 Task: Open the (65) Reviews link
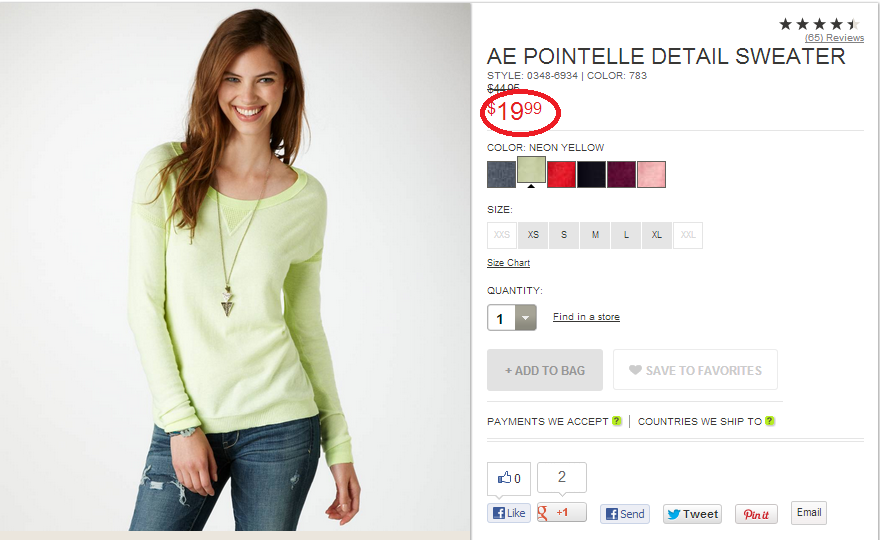click(835, 38)
